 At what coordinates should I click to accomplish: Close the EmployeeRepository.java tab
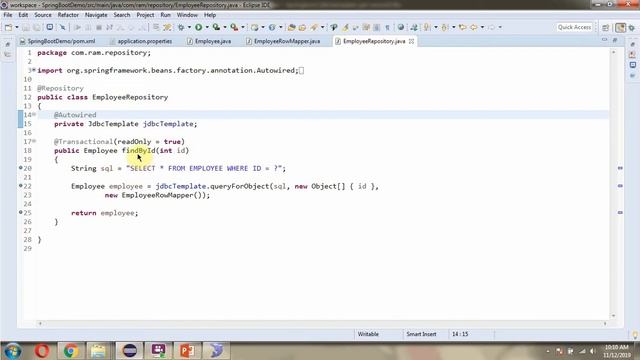pyautogui.click(x=411, y=41)
